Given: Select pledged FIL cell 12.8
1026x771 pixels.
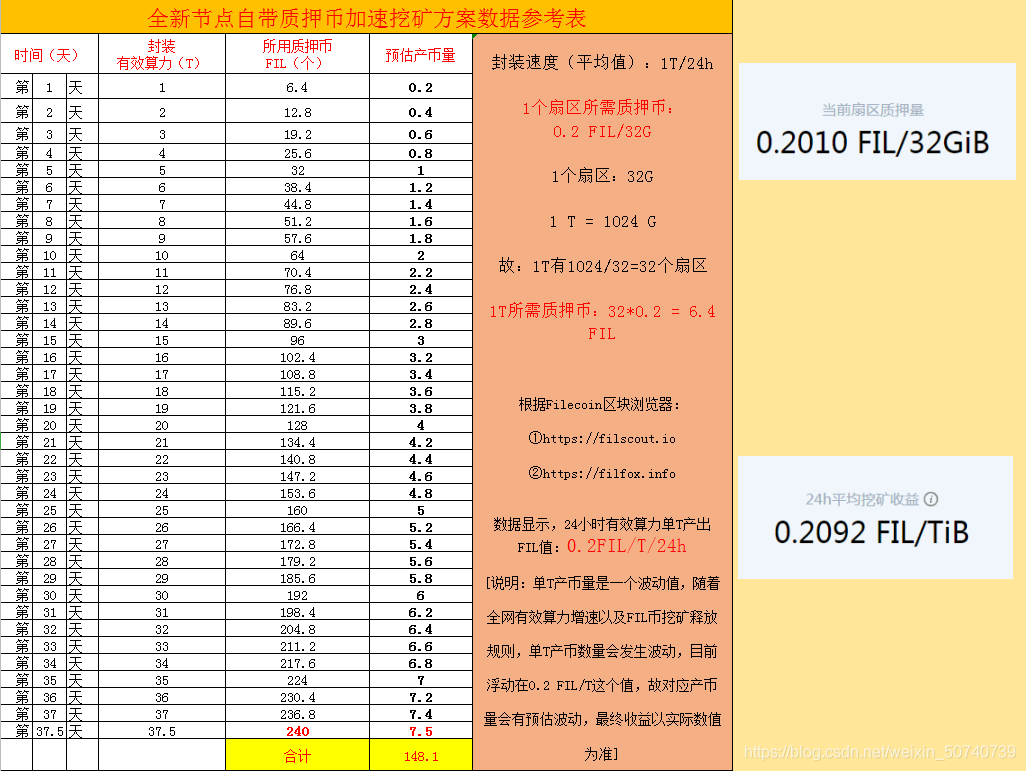Looking at the screenshot, I should [297, 112].
